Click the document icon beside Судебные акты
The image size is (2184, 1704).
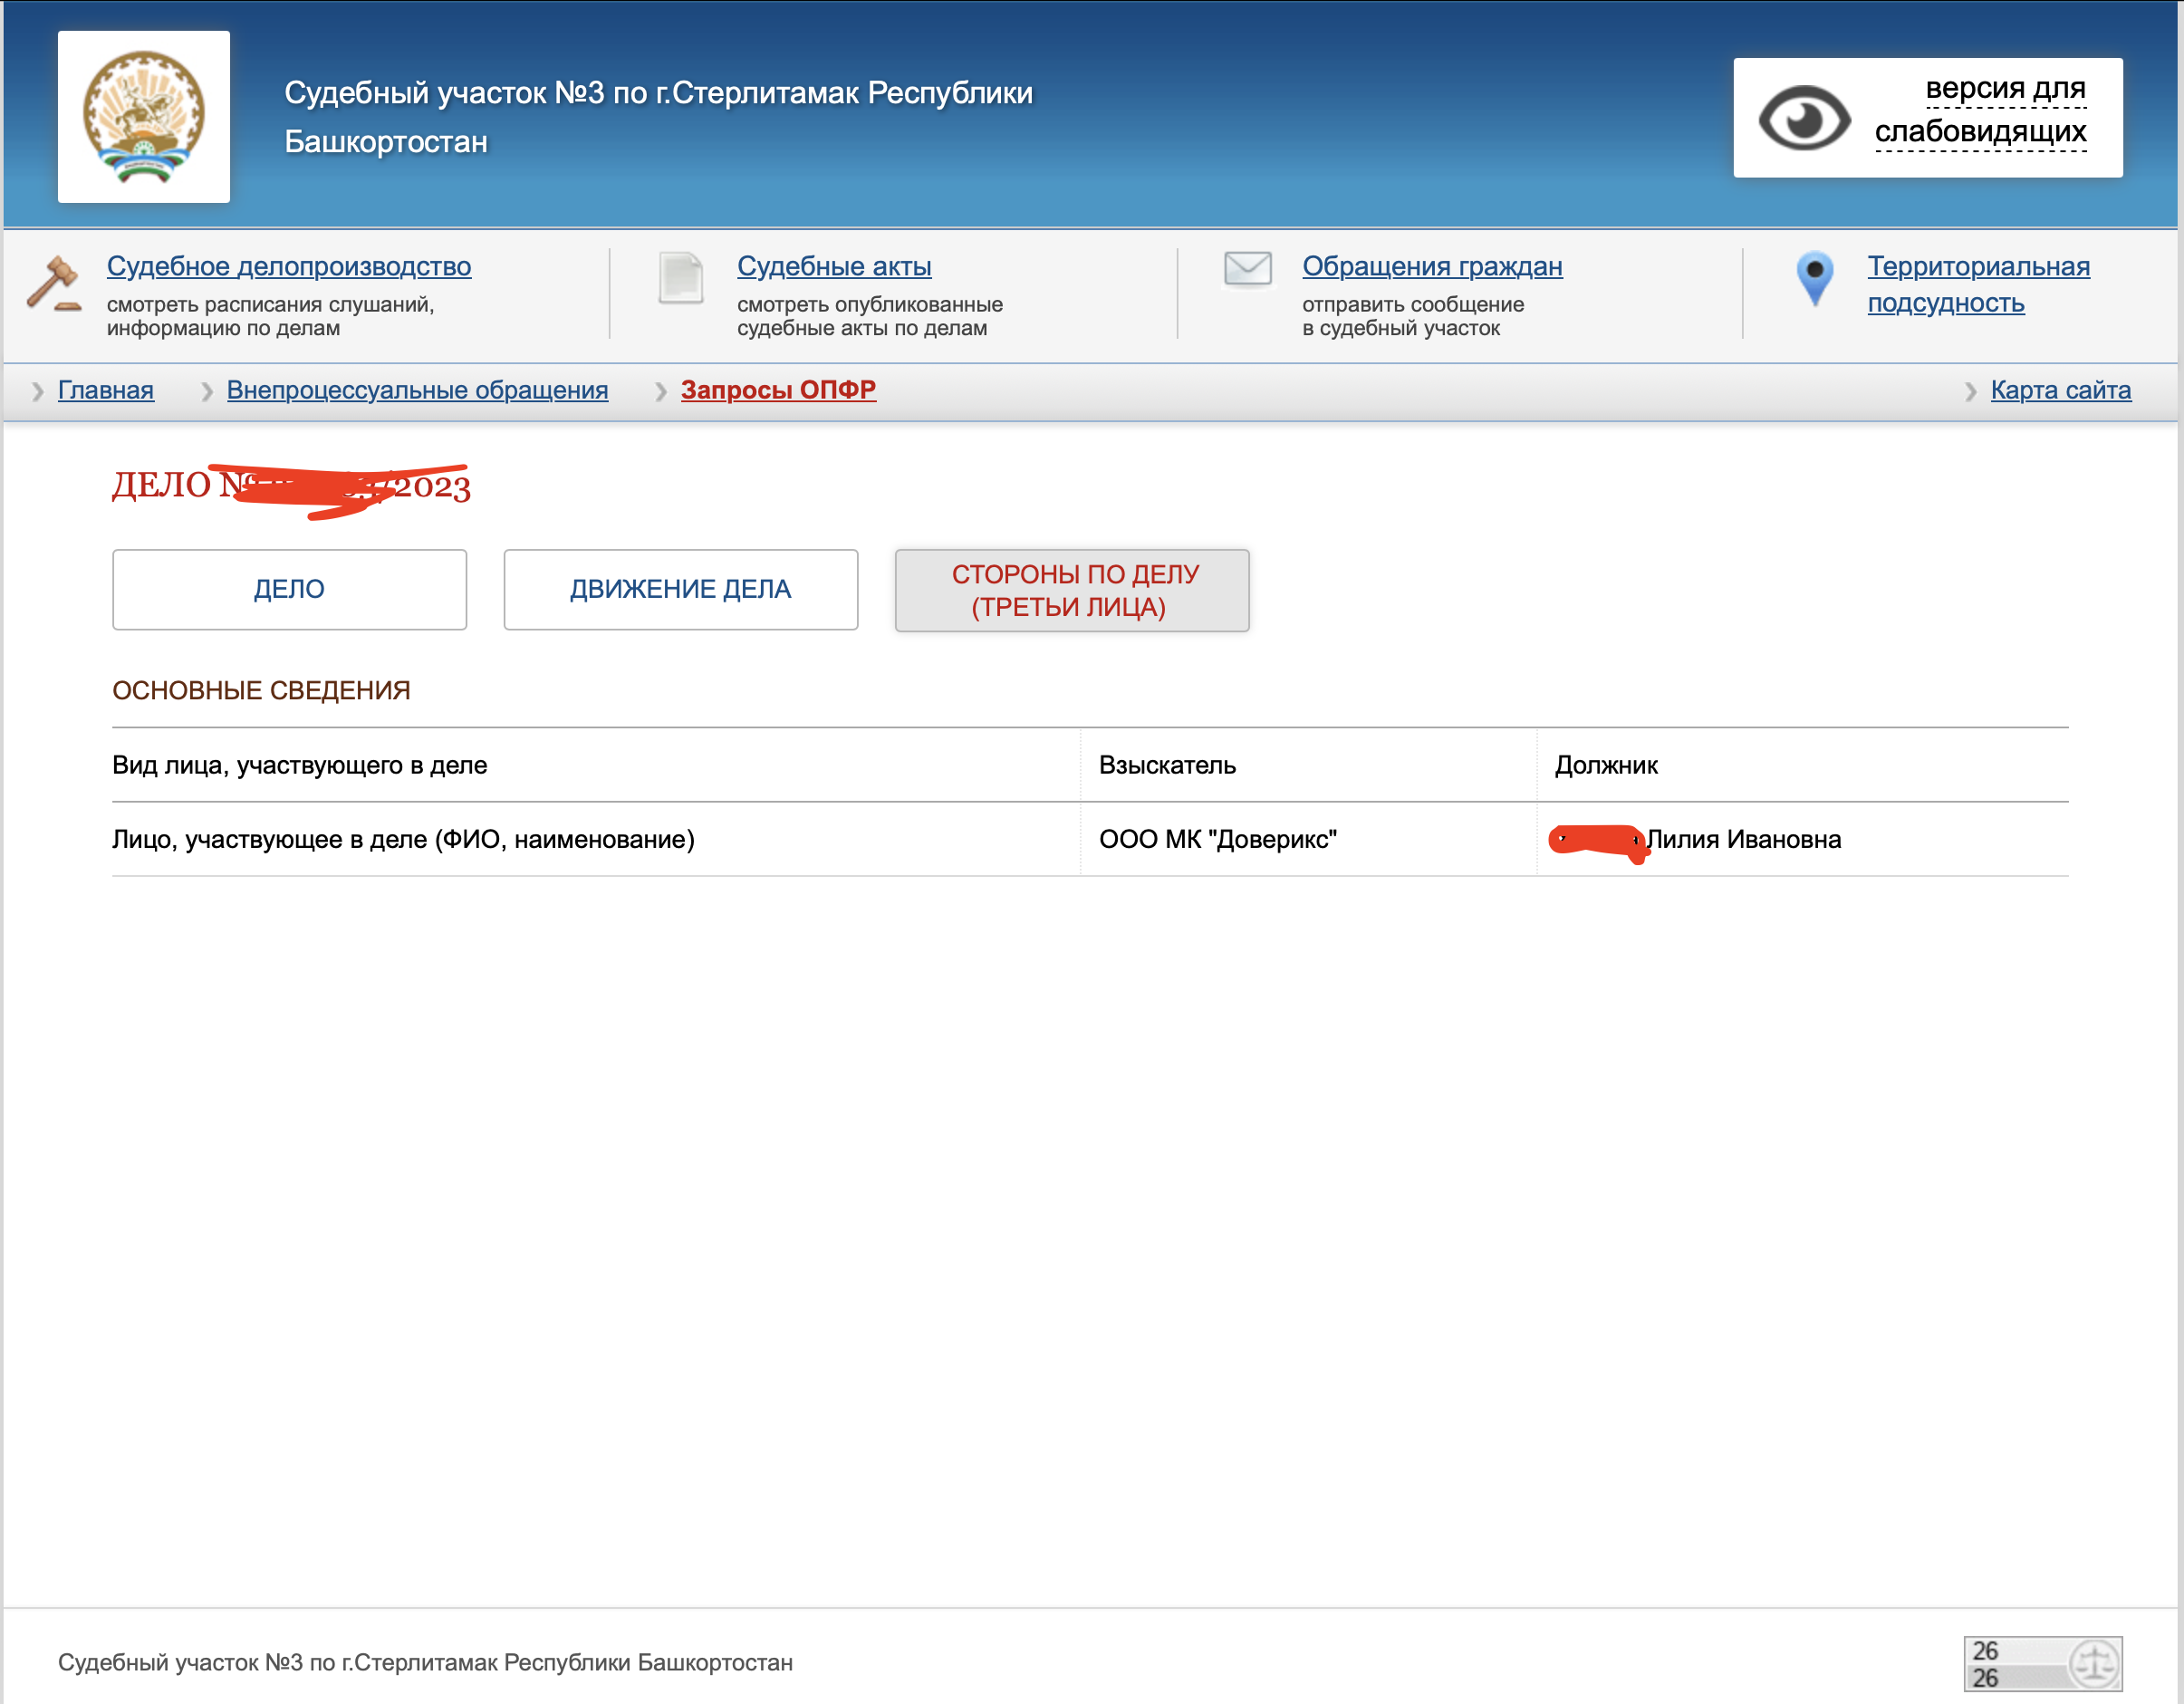681,278
